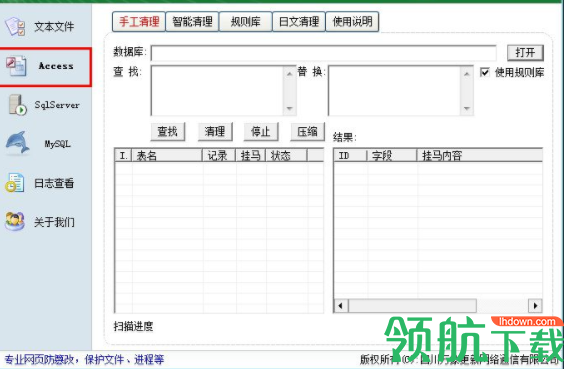This screenshot has width=564, height=369.
Task: Switch to the 日文清理 tab
Action: (299, 22)
